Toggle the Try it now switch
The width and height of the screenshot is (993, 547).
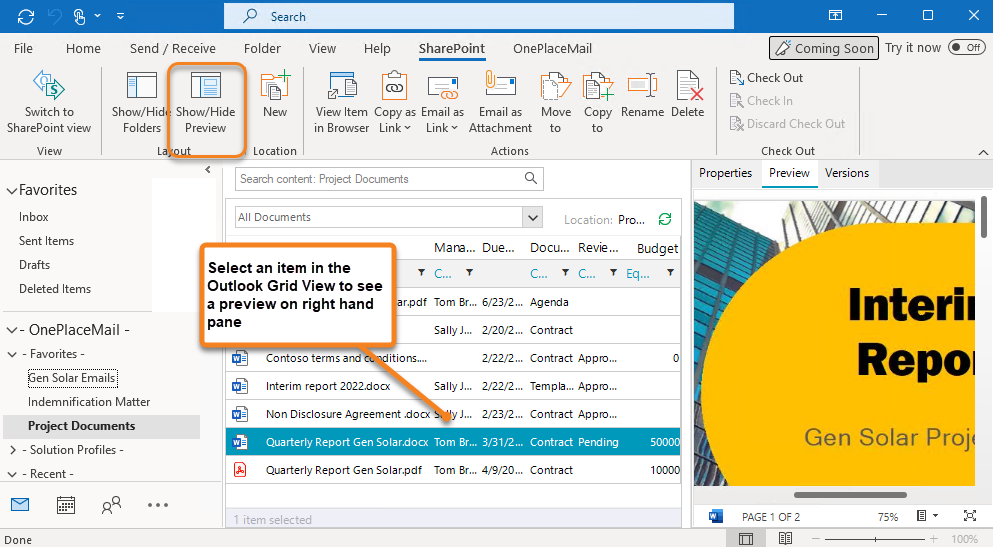[x=966, y=47]
